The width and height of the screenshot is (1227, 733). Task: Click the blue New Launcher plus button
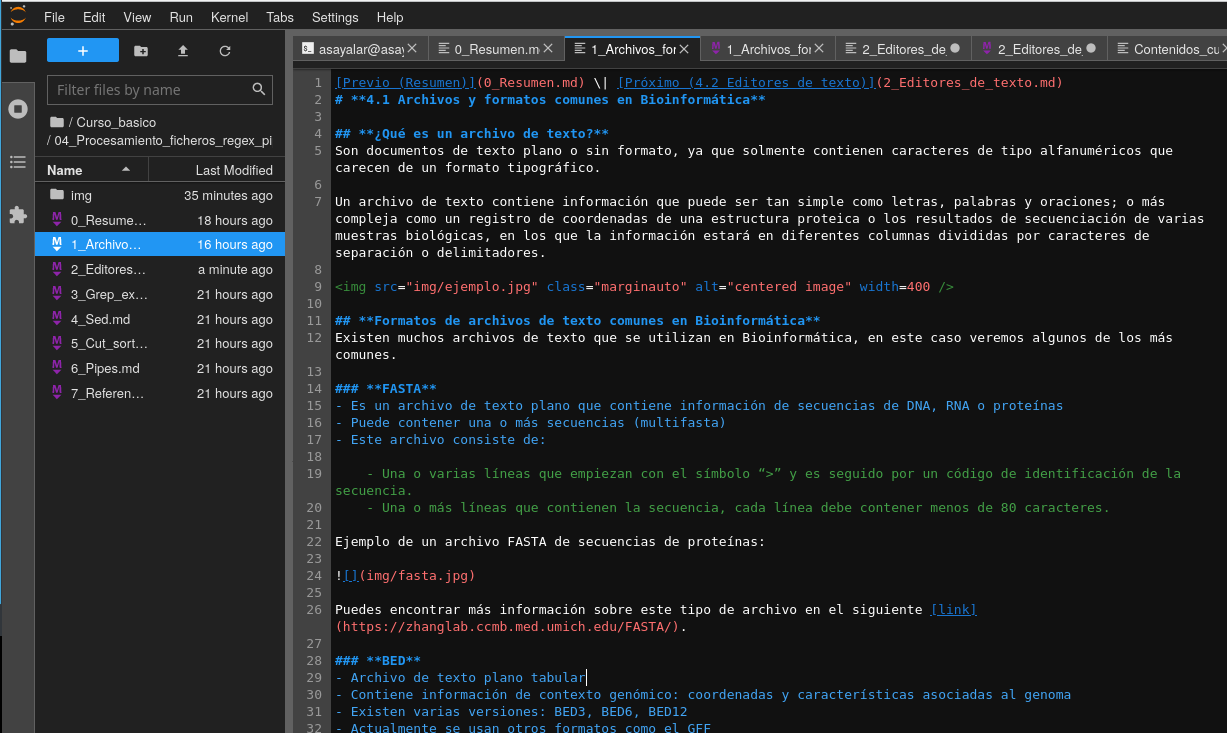(x=83, y=50)
